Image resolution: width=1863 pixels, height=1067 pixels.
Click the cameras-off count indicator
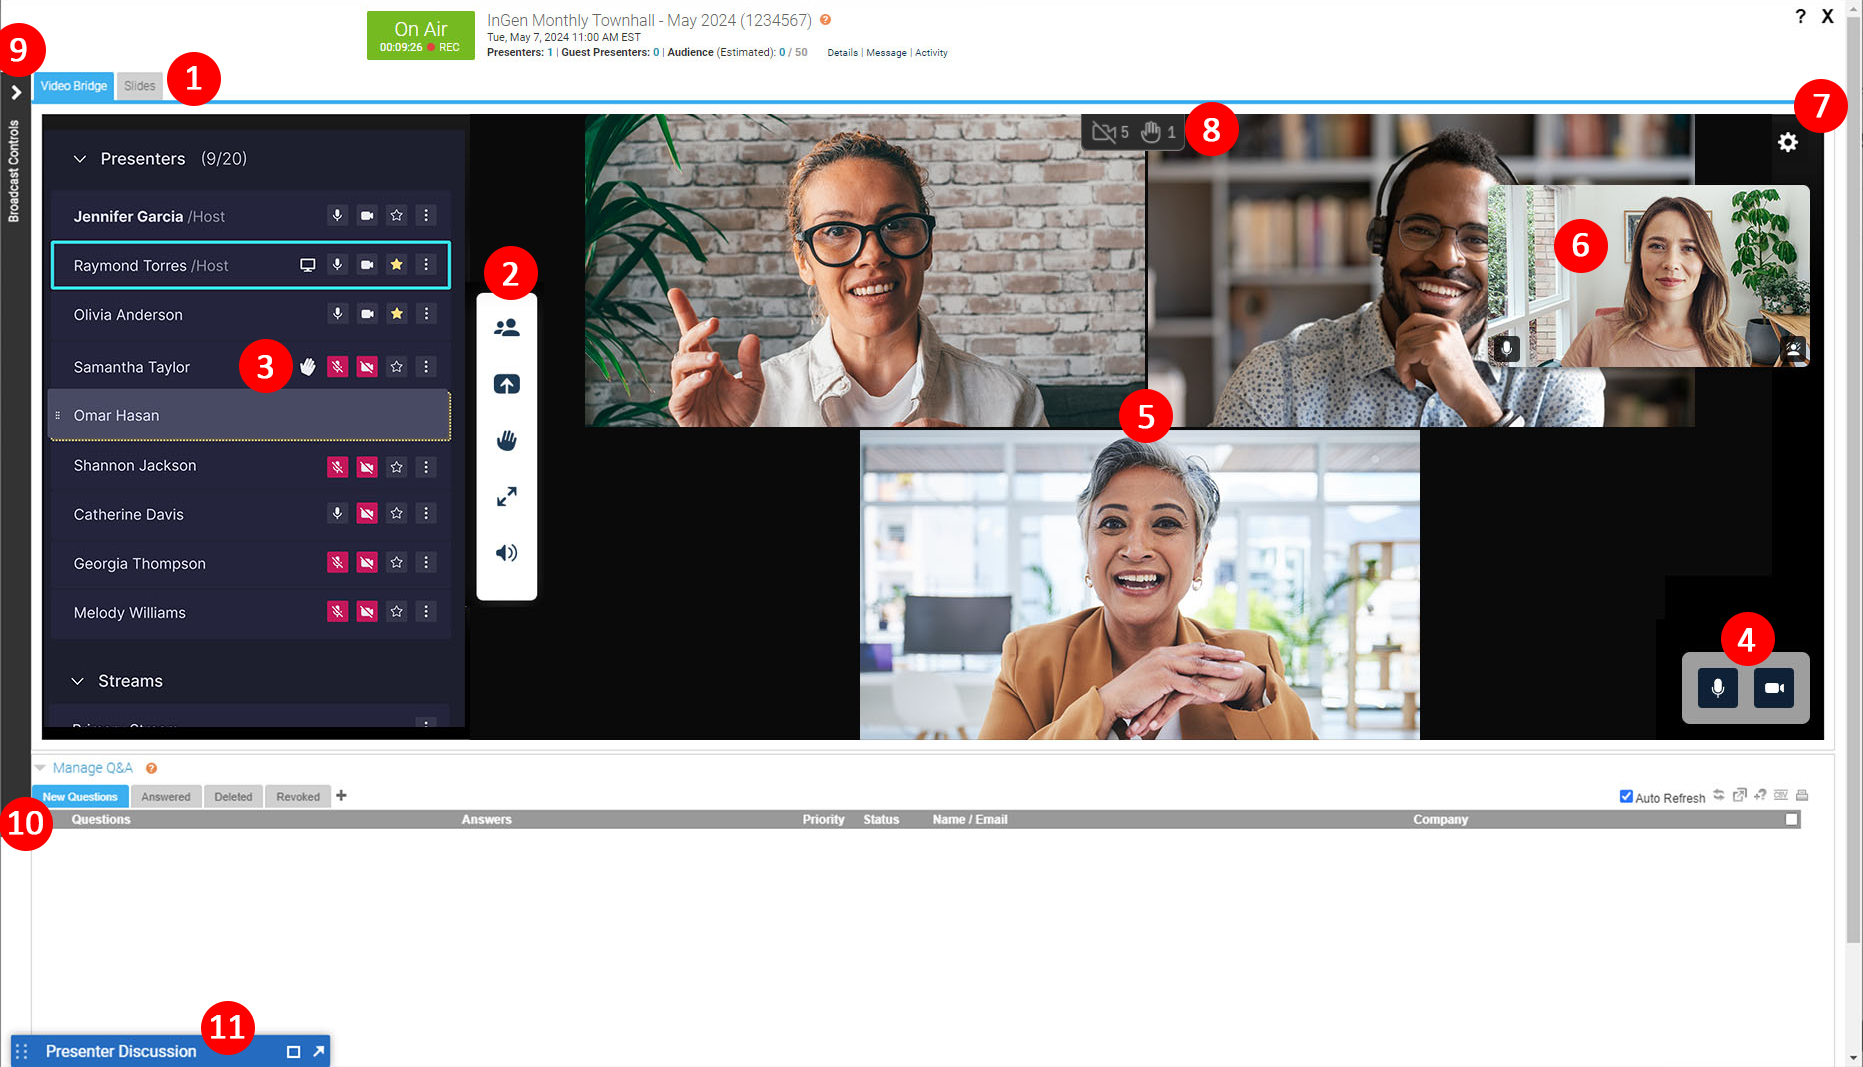(1110, 132)
